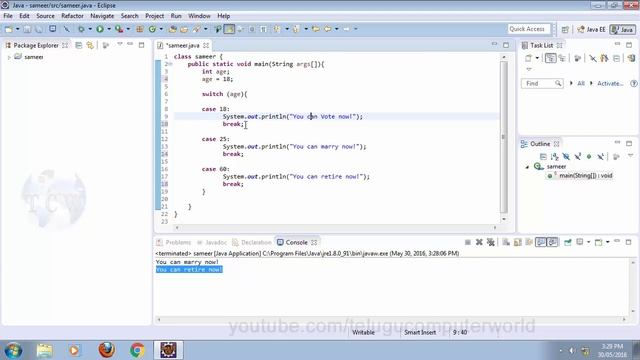This screenshot has width=640, height=360.
Task: Click the Debug bug icon
Action: point(81,29)
